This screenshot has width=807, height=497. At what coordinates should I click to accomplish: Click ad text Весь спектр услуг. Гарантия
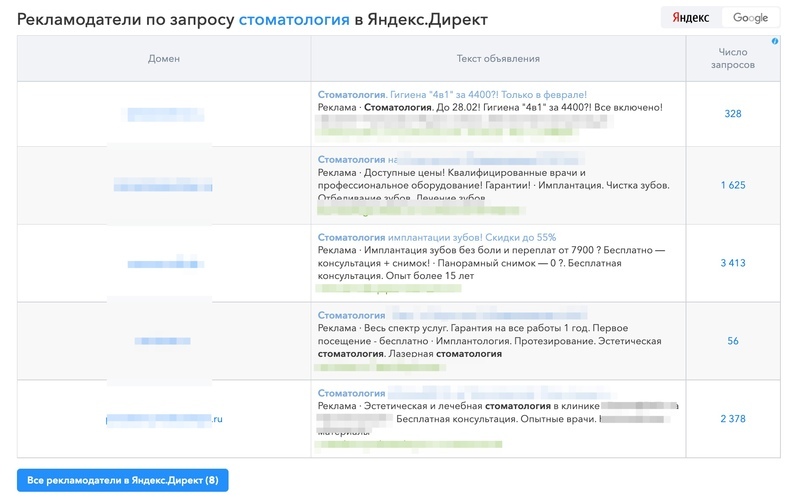[x=489, y=341]
